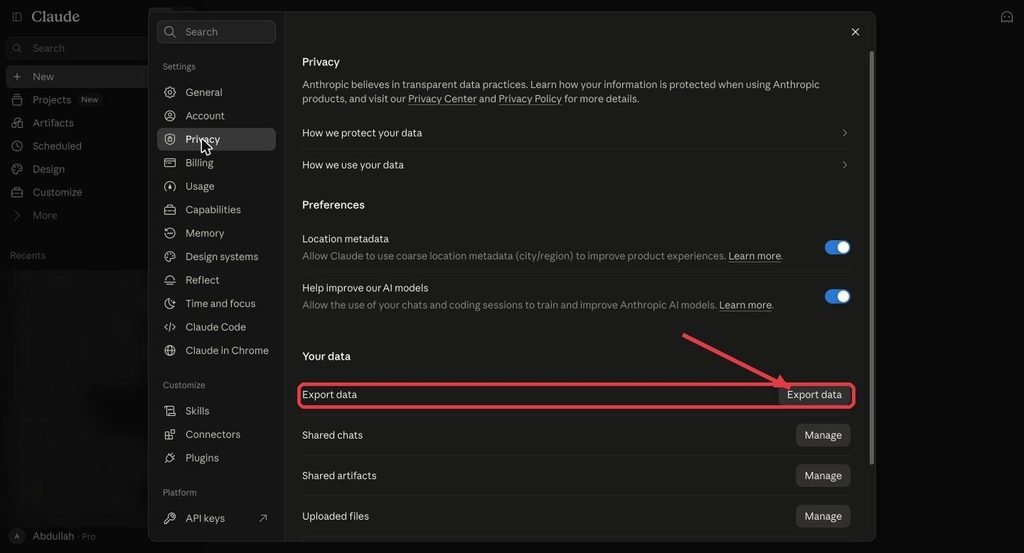Open the Usage settings page

(216, 186)
